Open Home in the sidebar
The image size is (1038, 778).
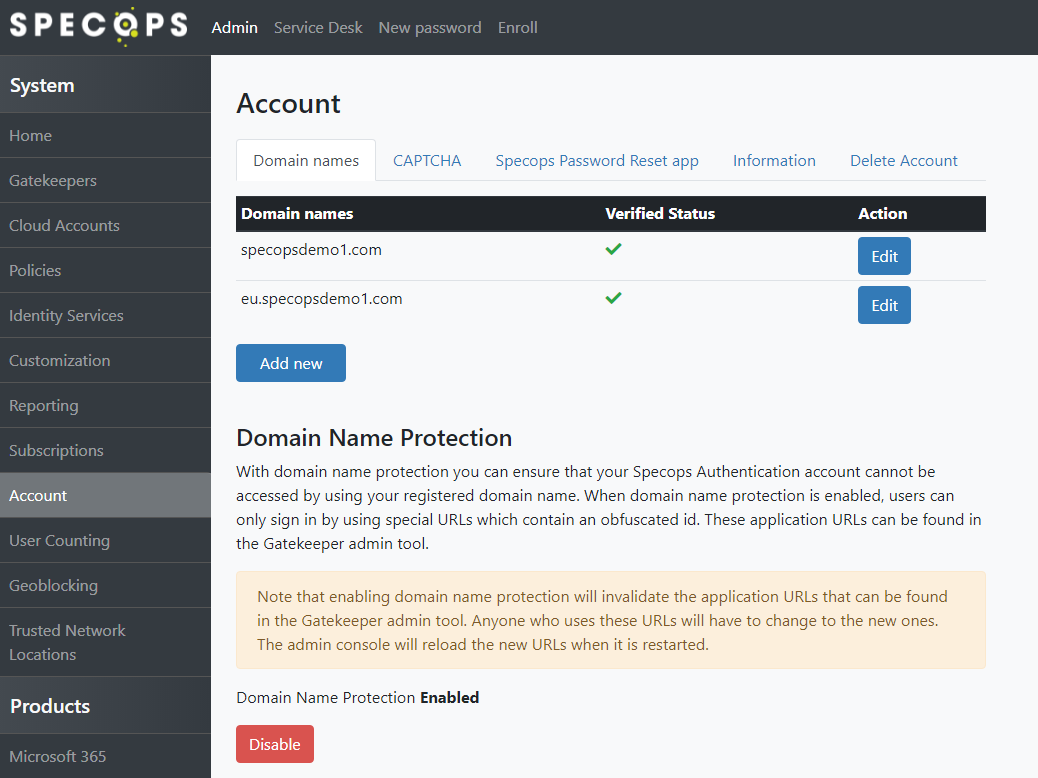(x=105, y=135)
